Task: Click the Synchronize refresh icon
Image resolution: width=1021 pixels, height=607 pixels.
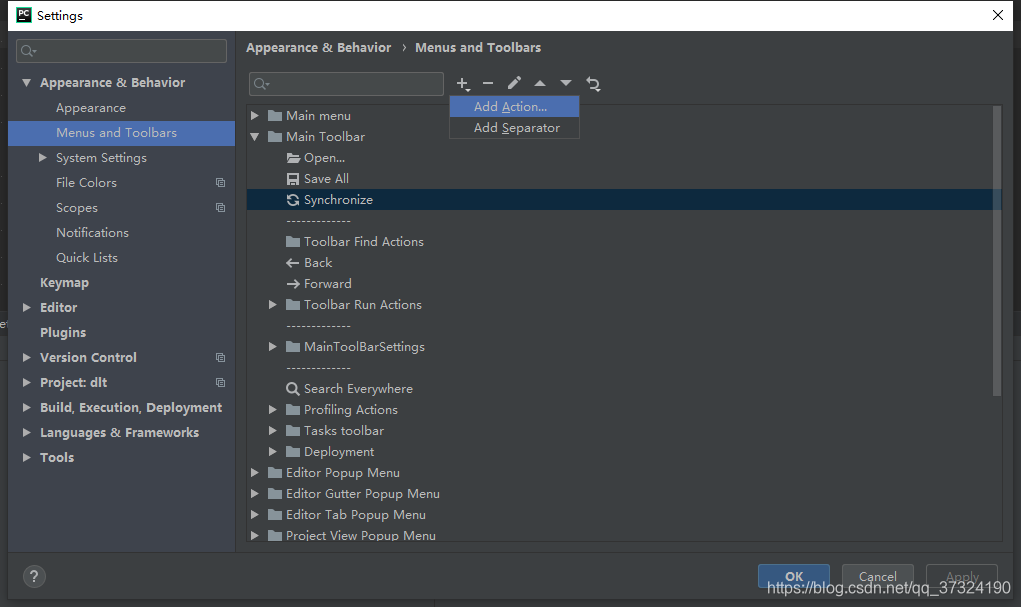Action: 293,200
